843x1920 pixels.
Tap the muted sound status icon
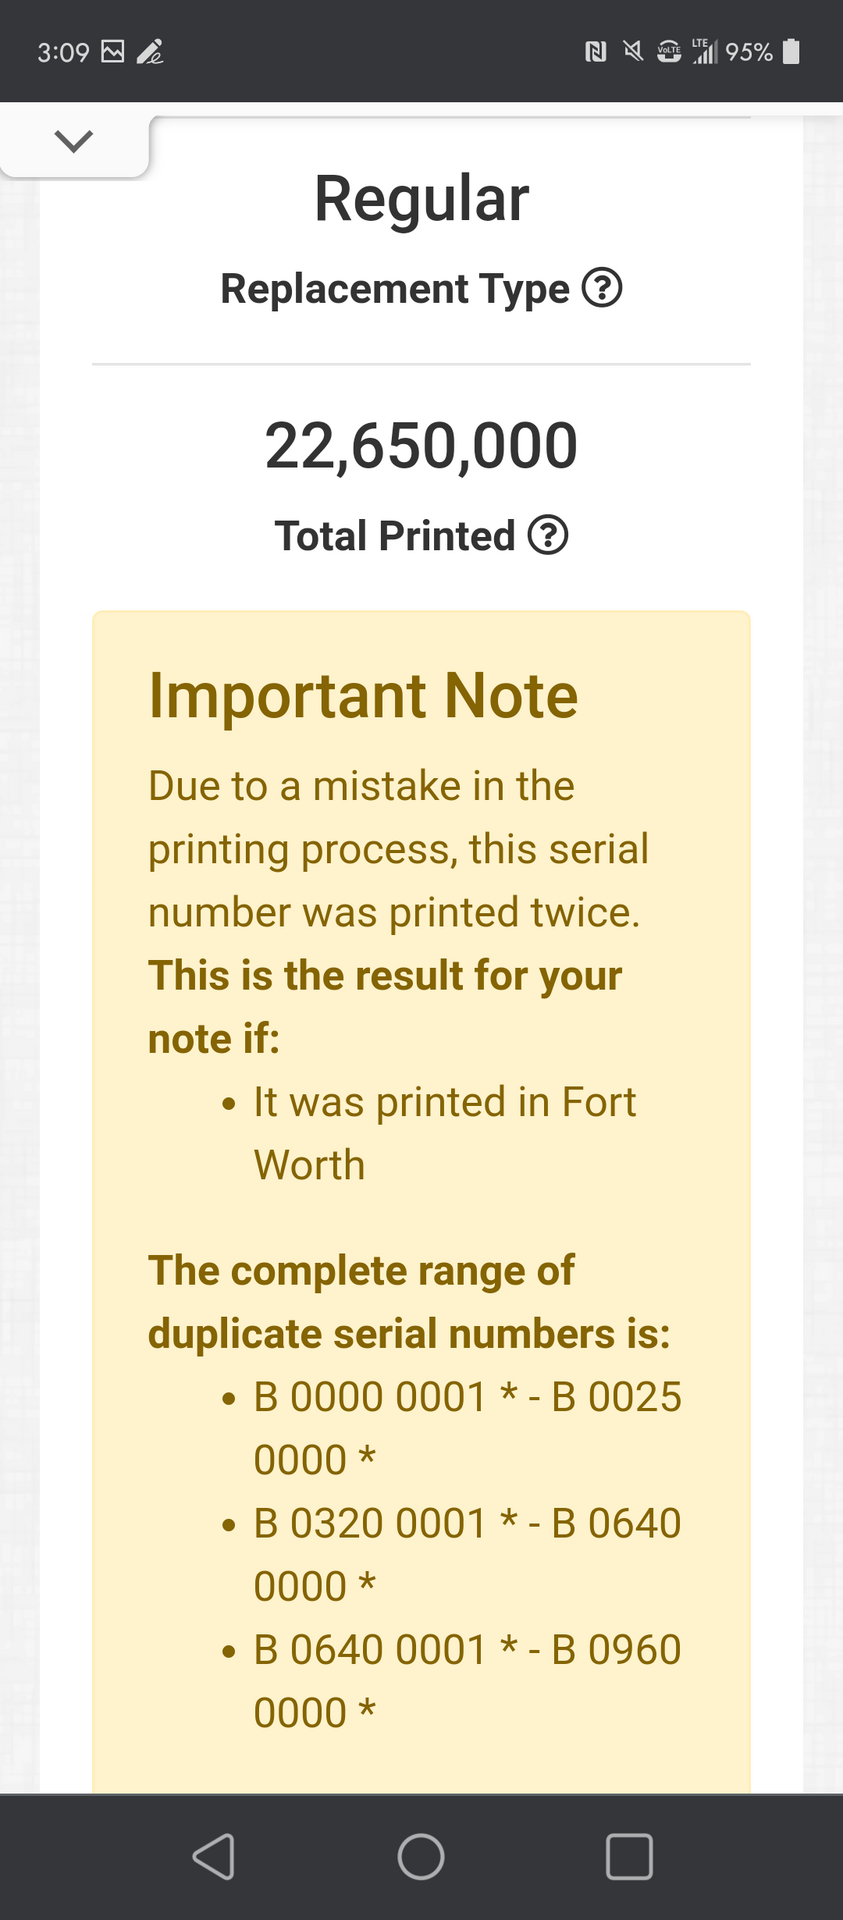coord(632,51)
